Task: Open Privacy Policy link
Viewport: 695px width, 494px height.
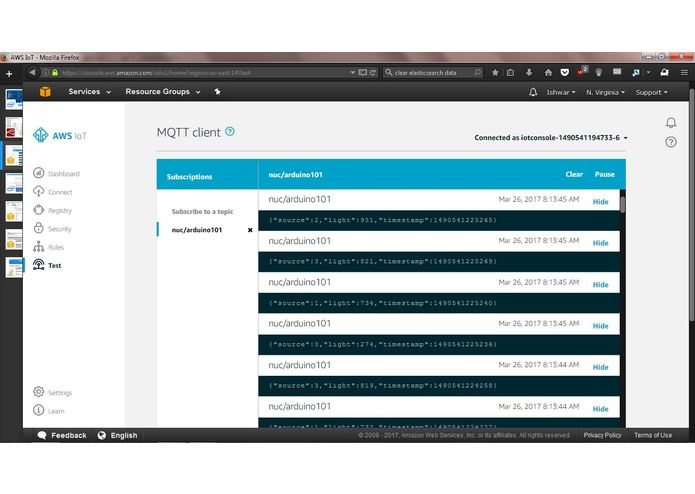Action: [602, 435]
